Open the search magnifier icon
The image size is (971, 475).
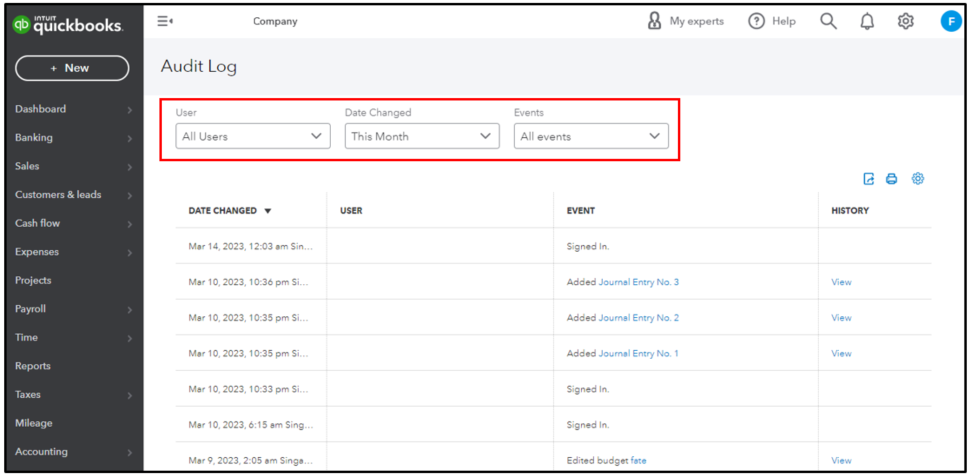(828, 21)
